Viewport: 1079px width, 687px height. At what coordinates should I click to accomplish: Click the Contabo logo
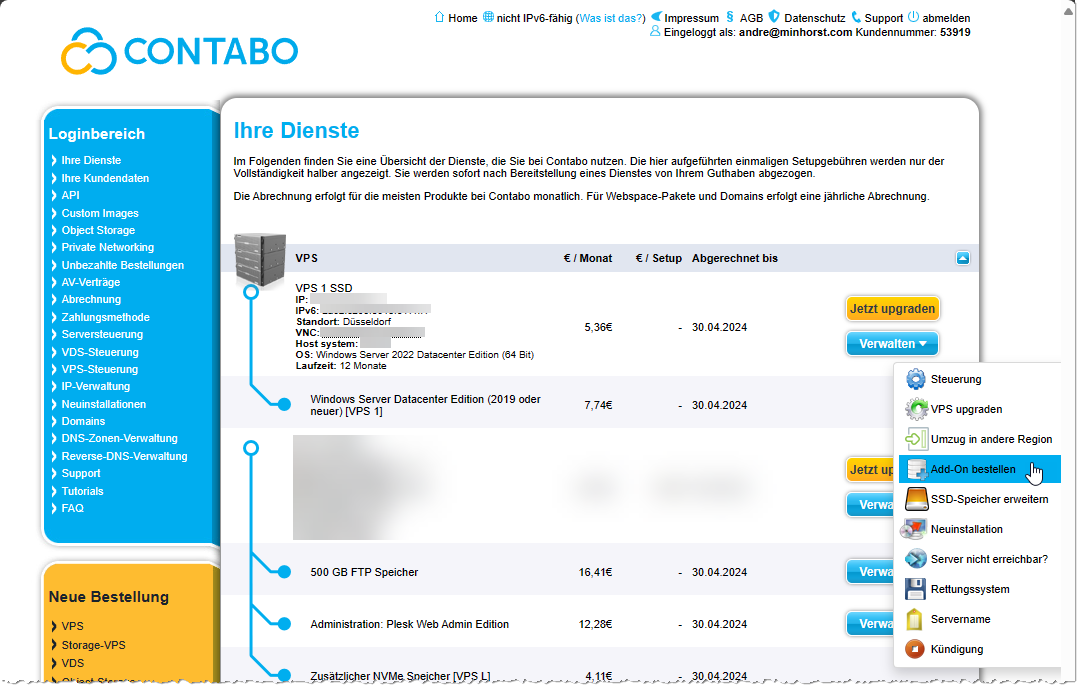tap(178, 51)
